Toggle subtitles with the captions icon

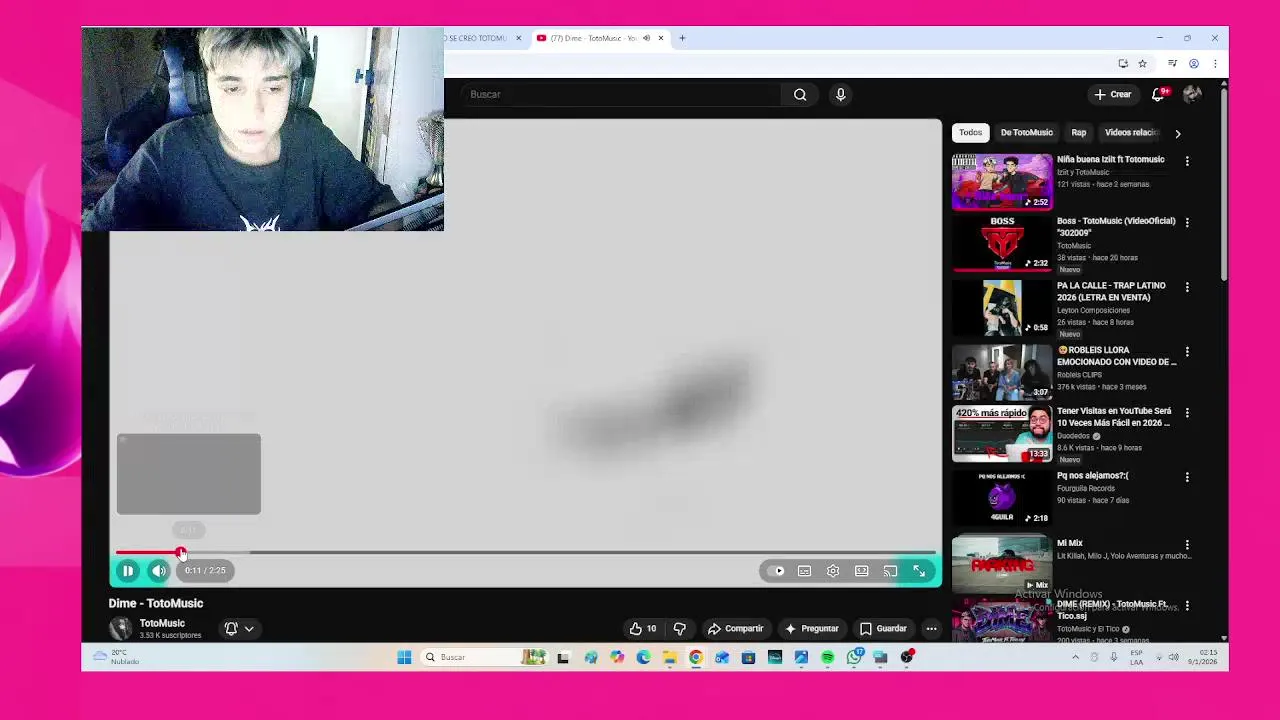coord(804,571)
